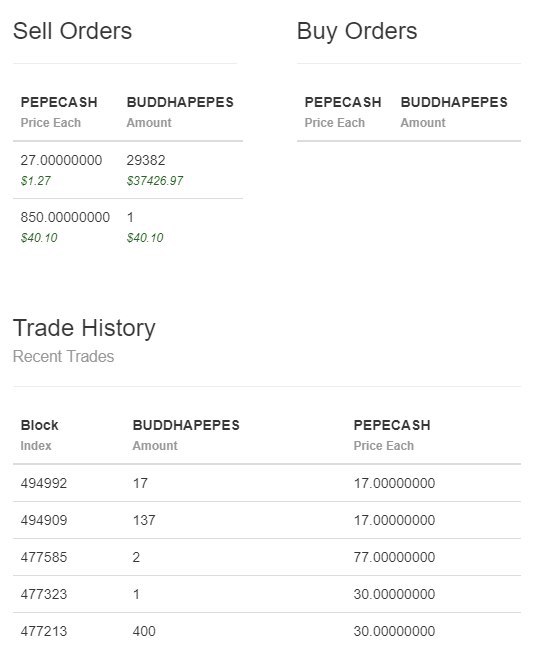
Task: Select the 27.00000000 sell order price
Action: point(61,160)
